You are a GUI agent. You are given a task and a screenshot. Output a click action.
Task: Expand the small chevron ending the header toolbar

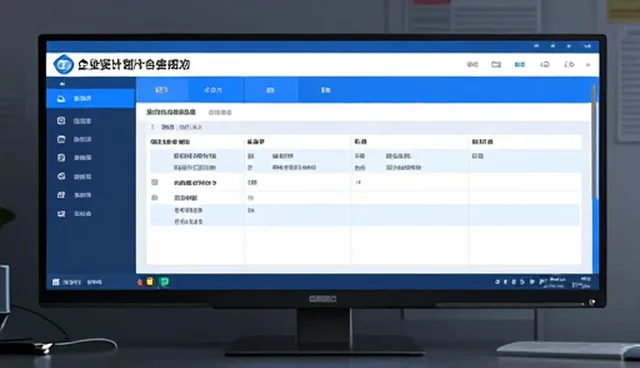588,64
